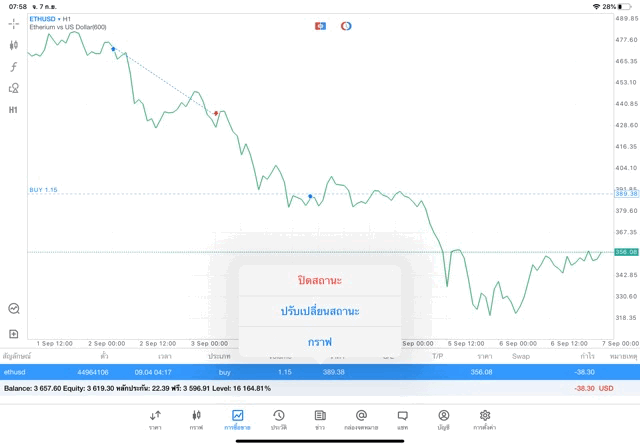The image size is (640, 447).
Task: Open ข่าว (news) in bottom bar
Action: [x=320, y=419]
